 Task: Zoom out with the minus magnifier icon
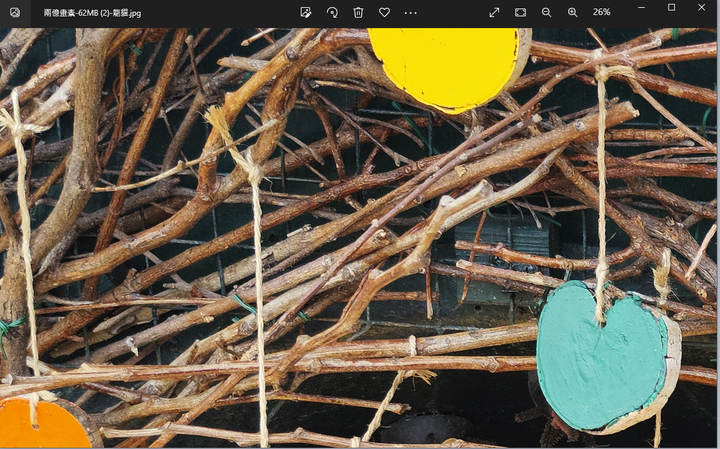click(x=546, y=12)
